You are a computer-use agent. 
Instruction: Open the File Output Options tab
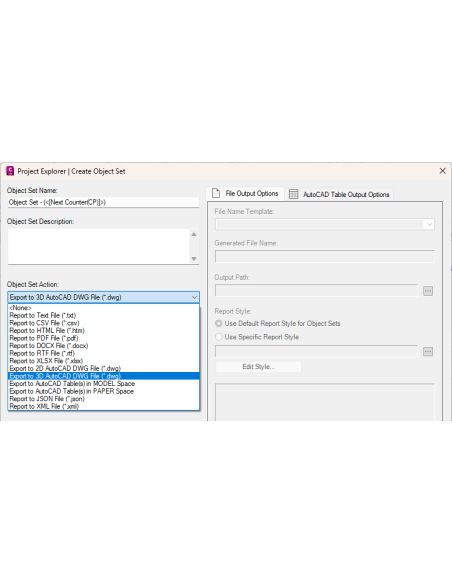(245, 194)
